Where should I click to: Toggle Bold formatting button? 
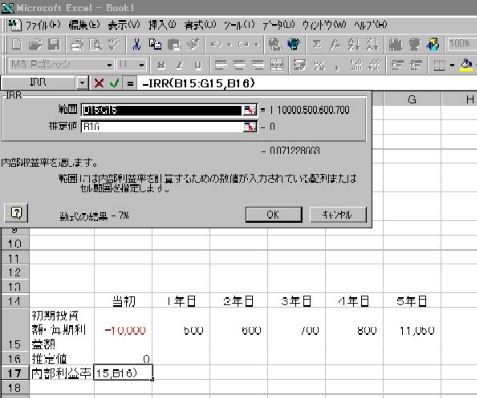161,65
